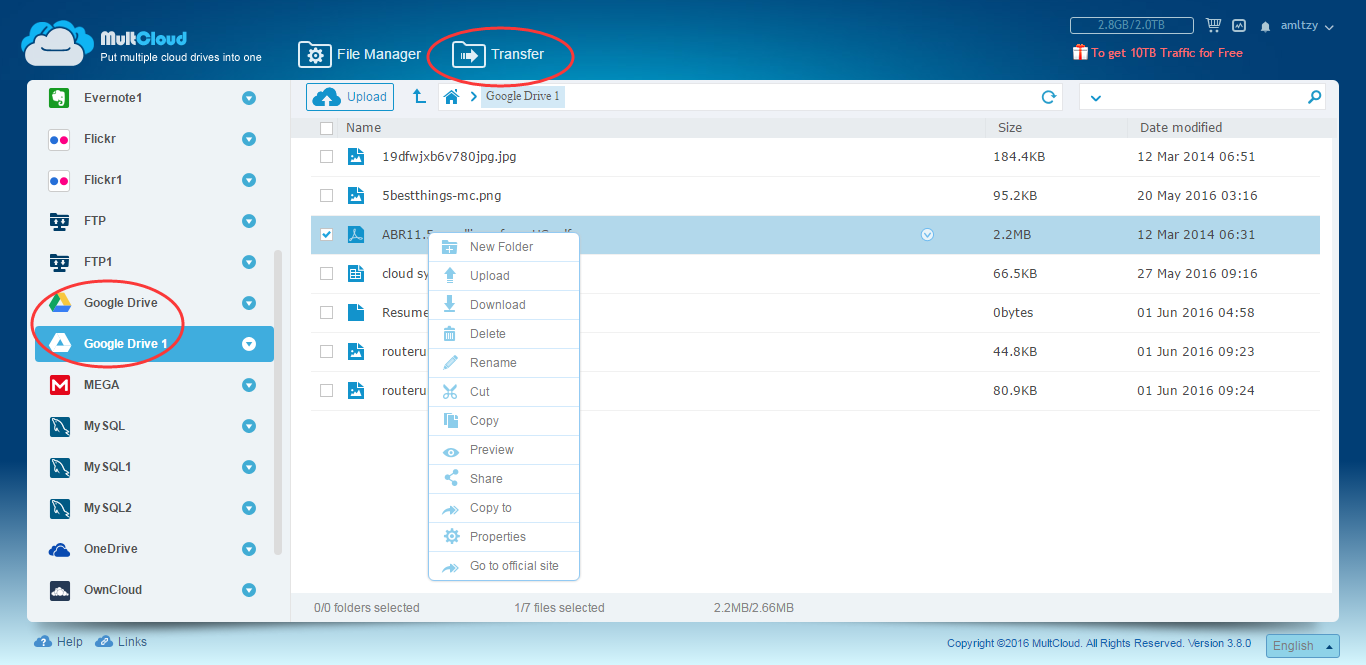Image resolution: width=1366 pixels, height=665 pixels.
Task: Choose Upload in the context menu
Action: pos(504,276)
